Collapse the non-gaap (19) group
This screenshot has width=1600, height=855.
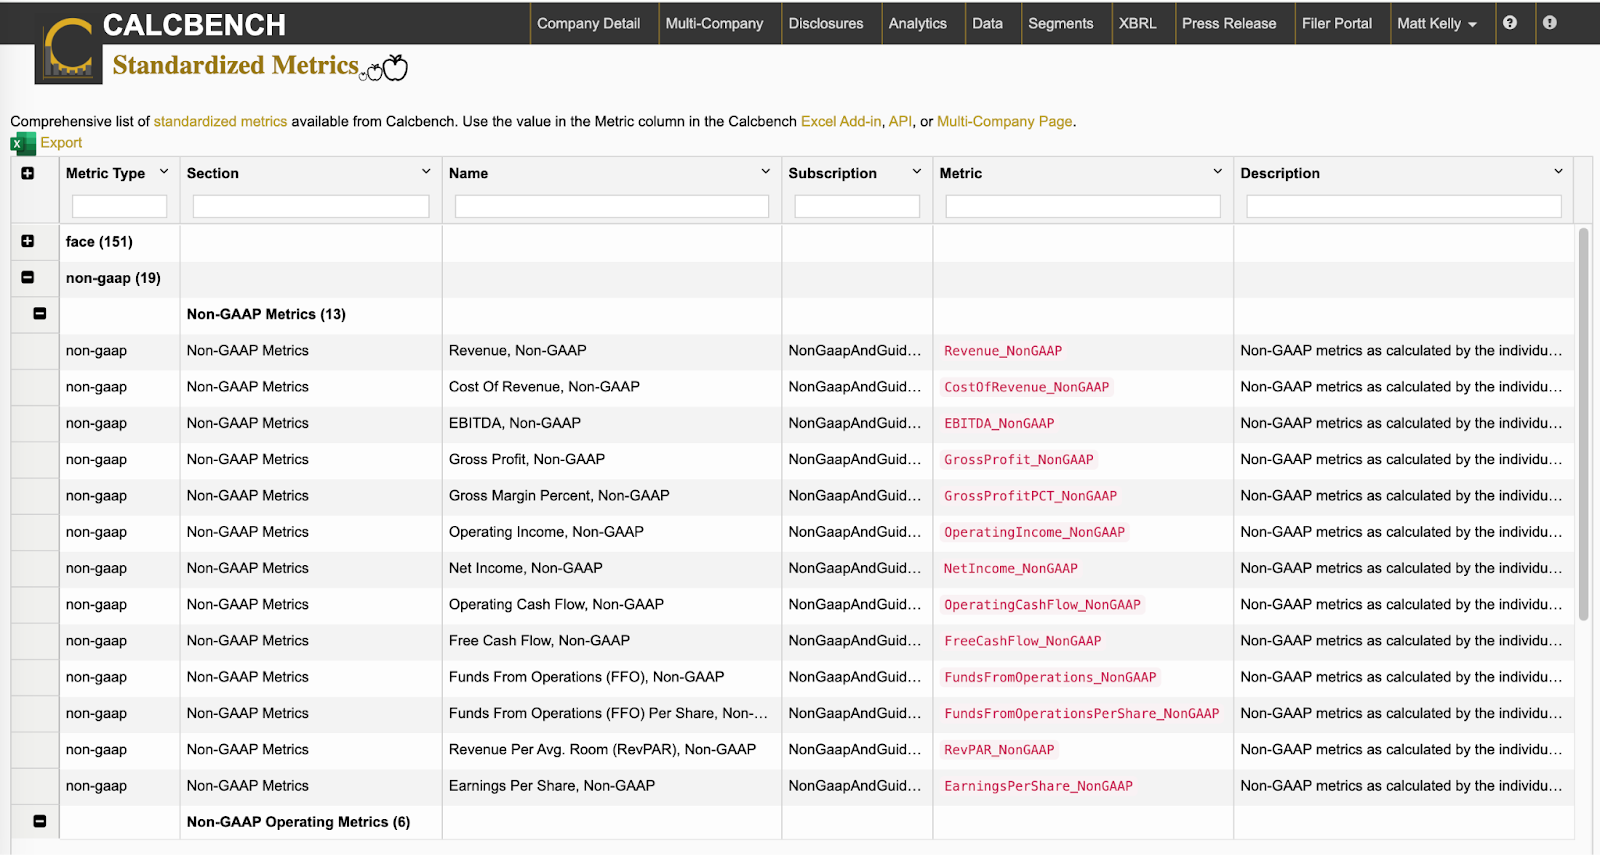click(x=28, y=277)
